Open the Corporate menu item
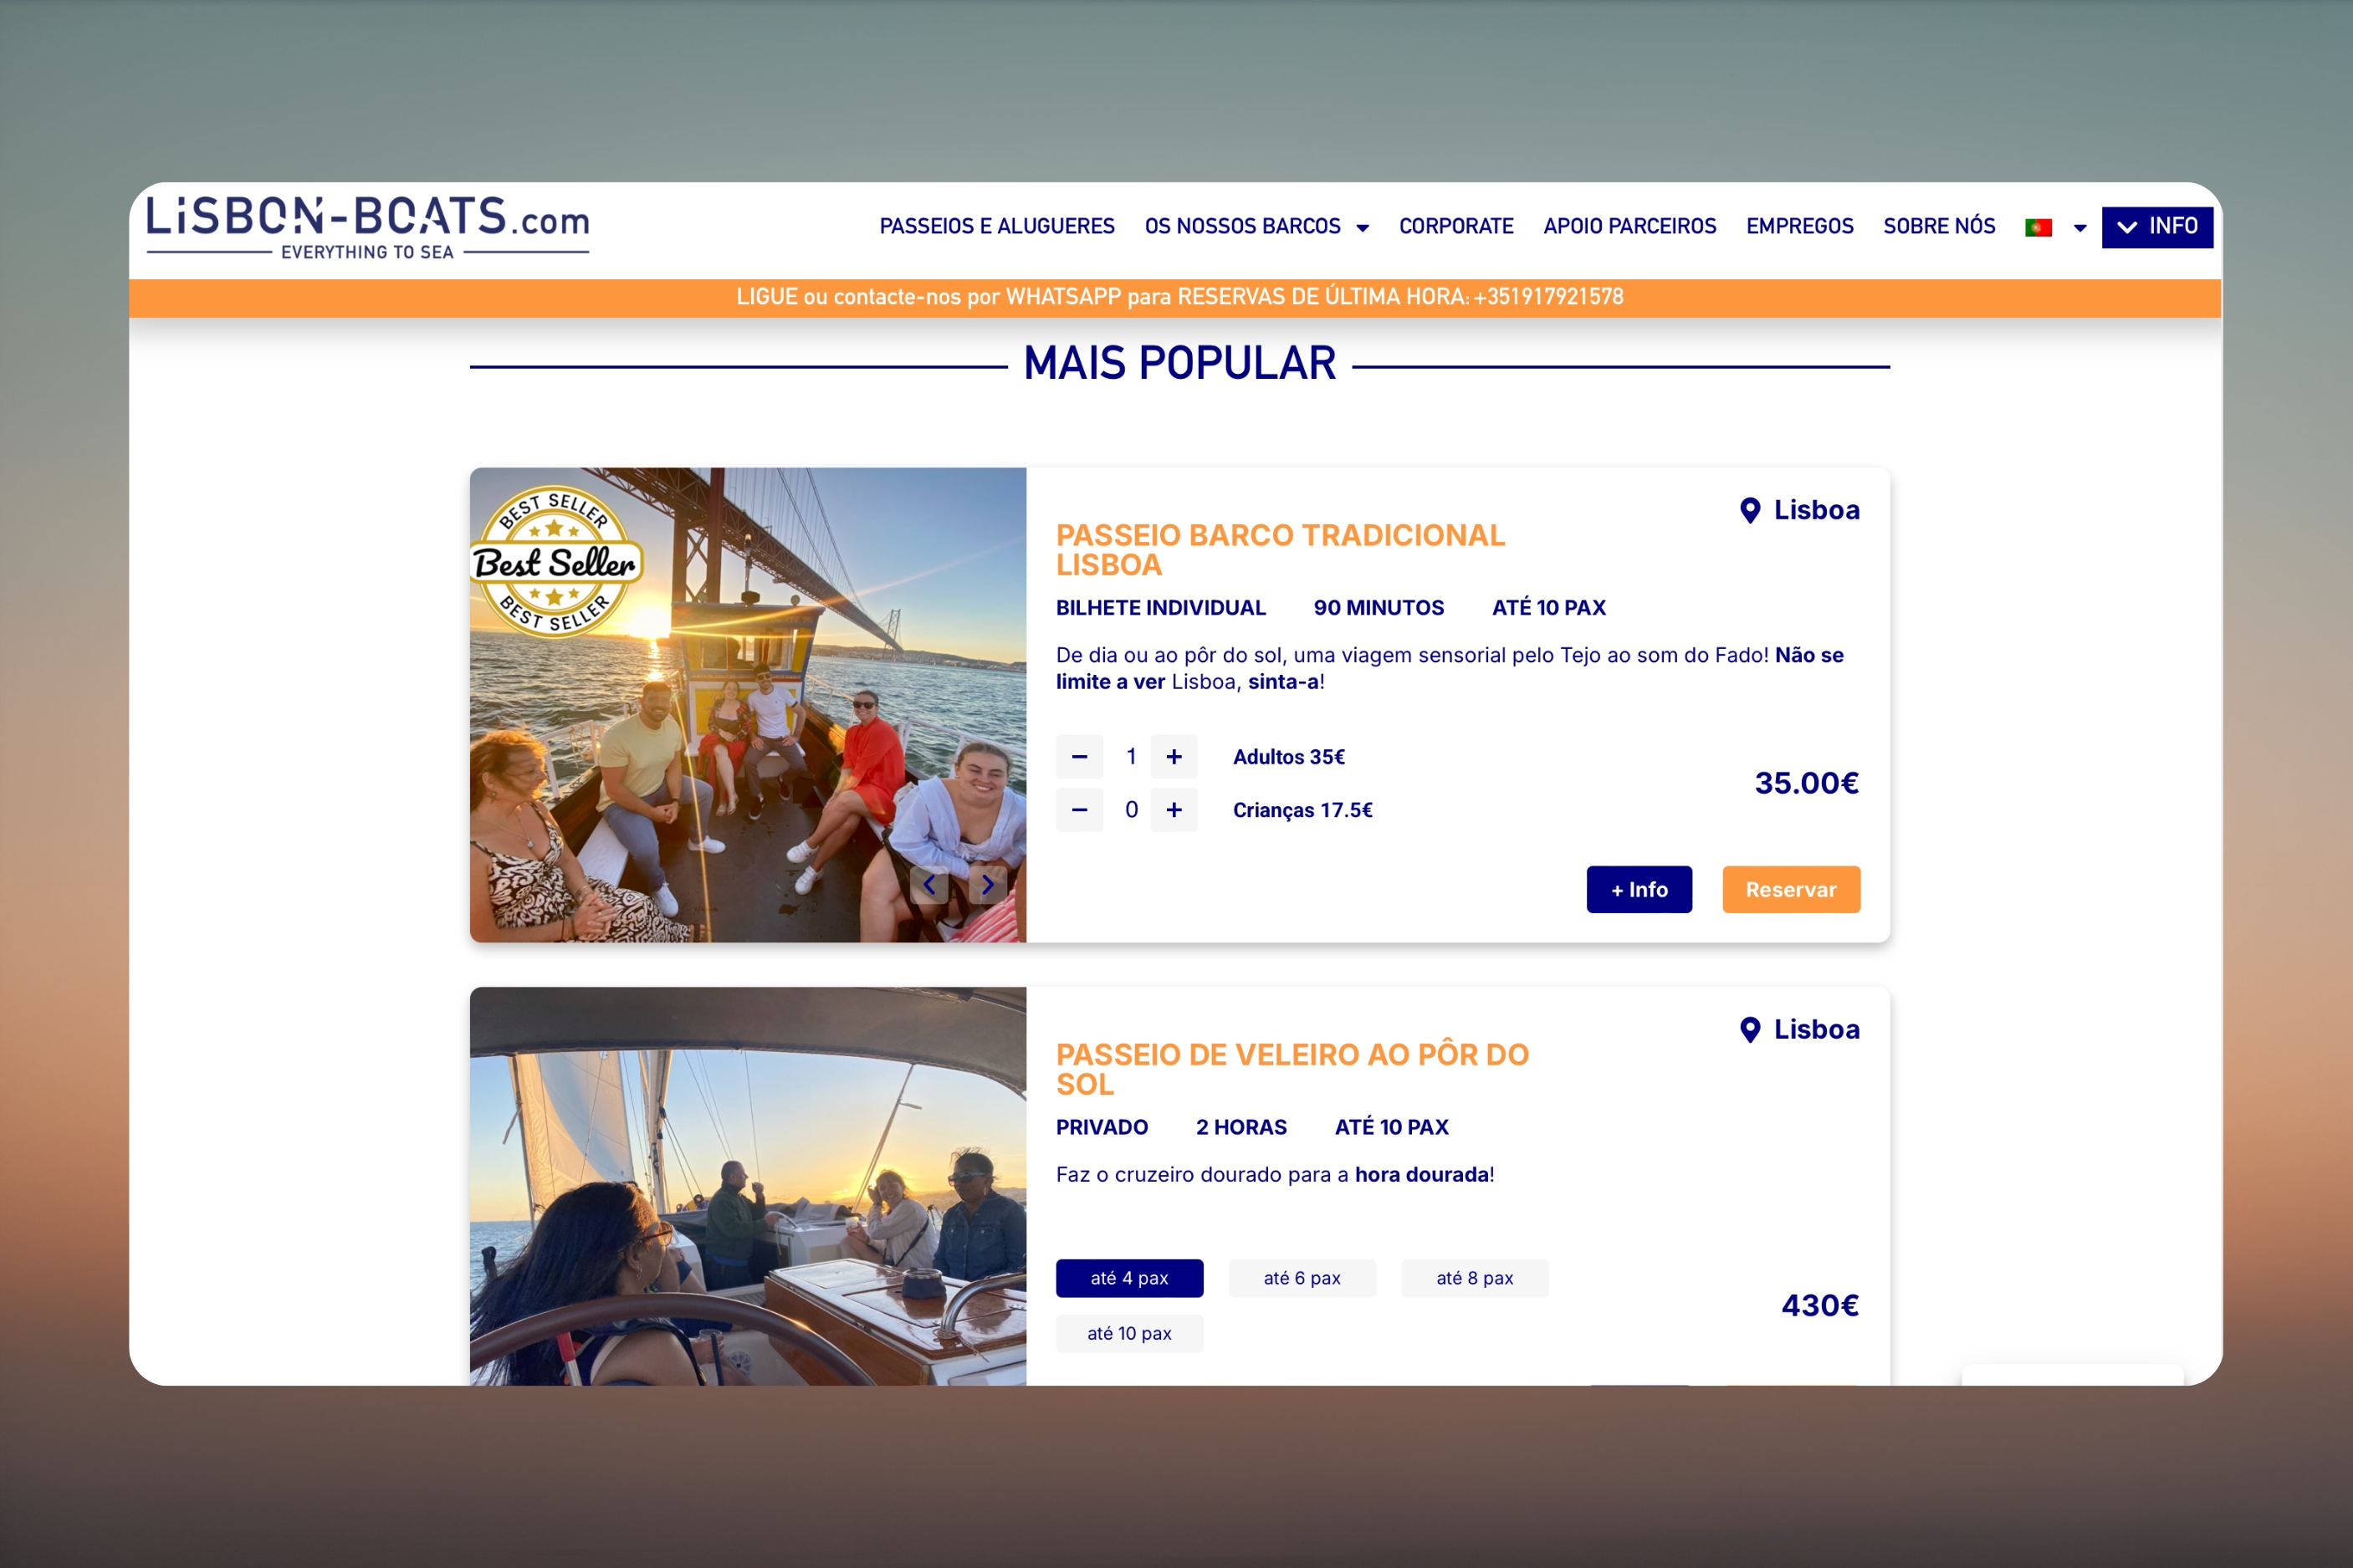Viewport: 2353px width, 1568px height. point(1456,227)
